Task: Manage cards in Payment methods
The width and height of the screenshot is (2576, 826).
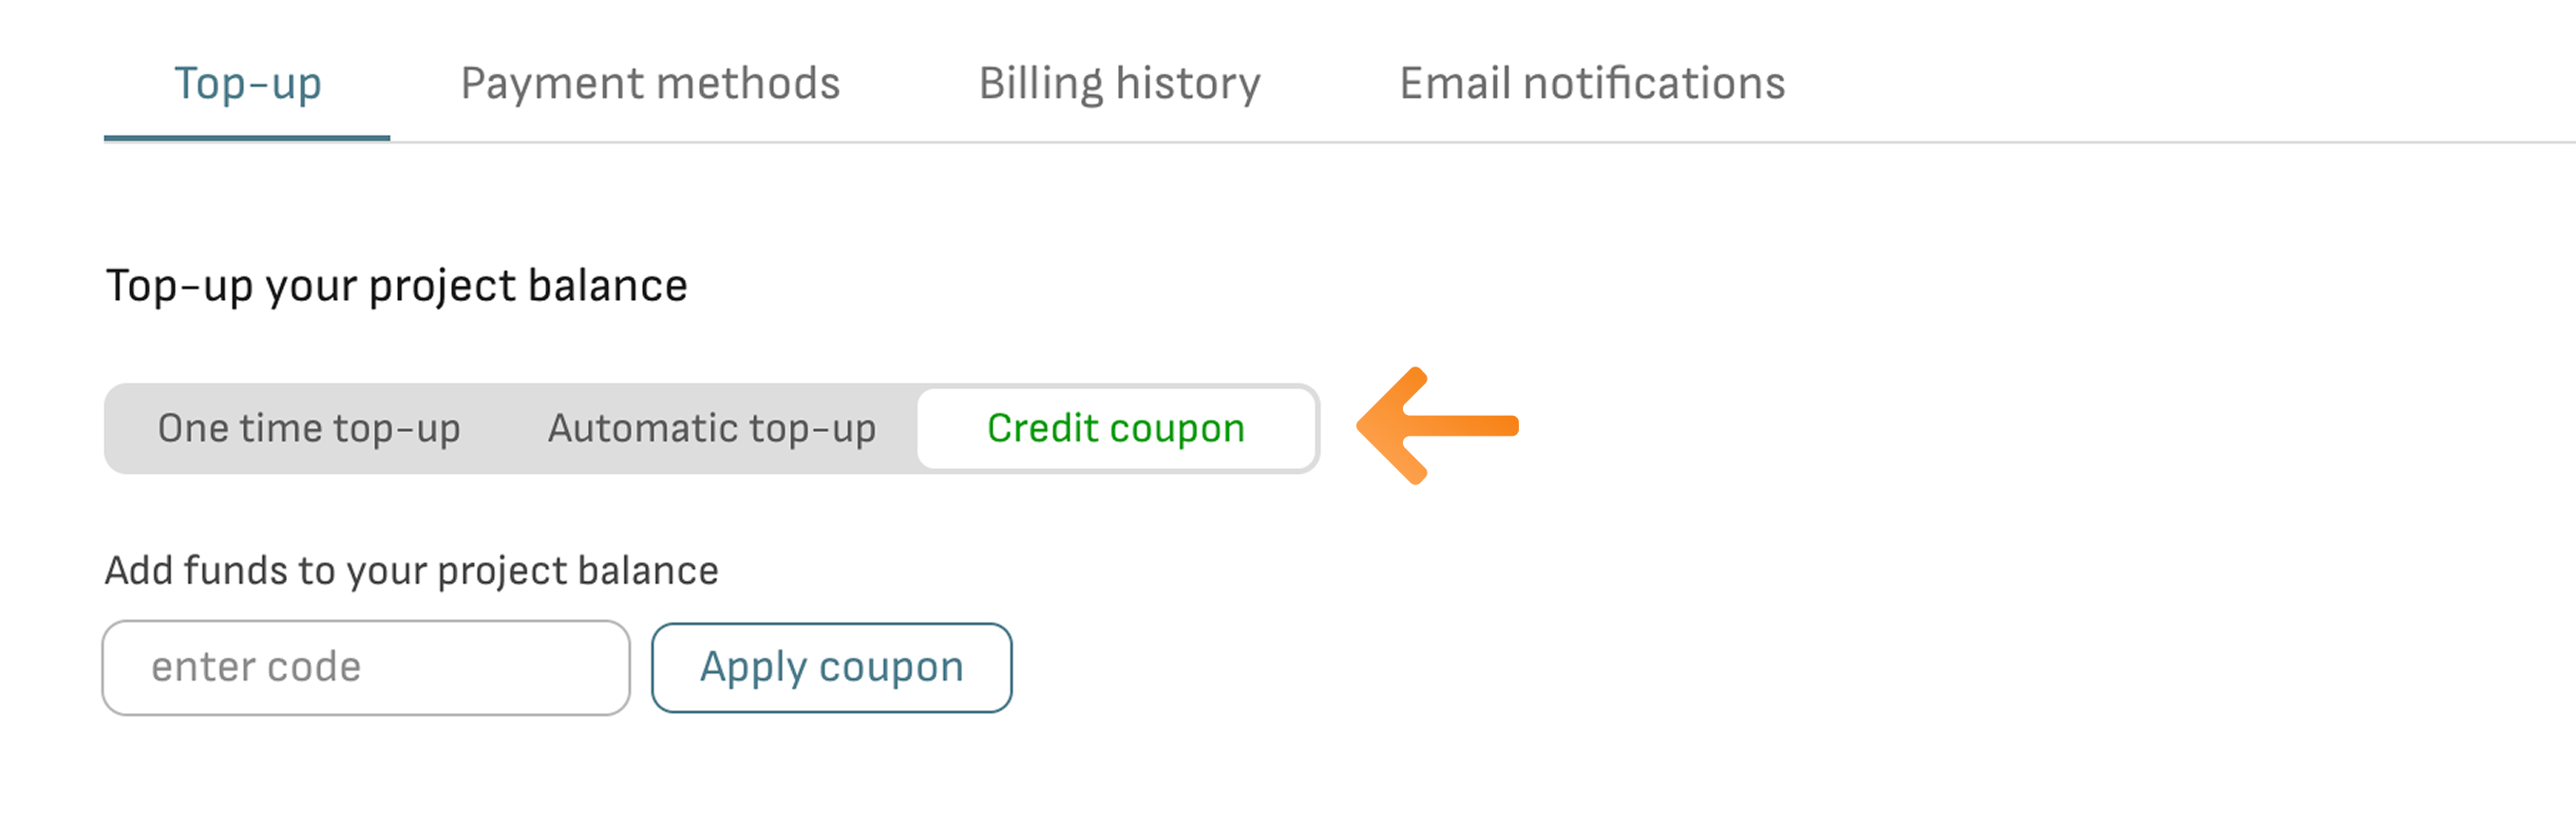Action: pos(650,83)
